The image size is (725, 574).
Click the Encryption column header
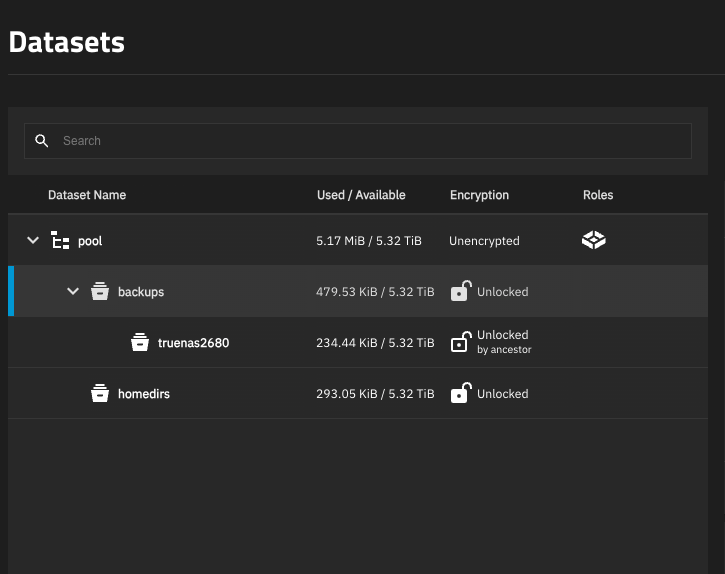click(x=479, y=195)
